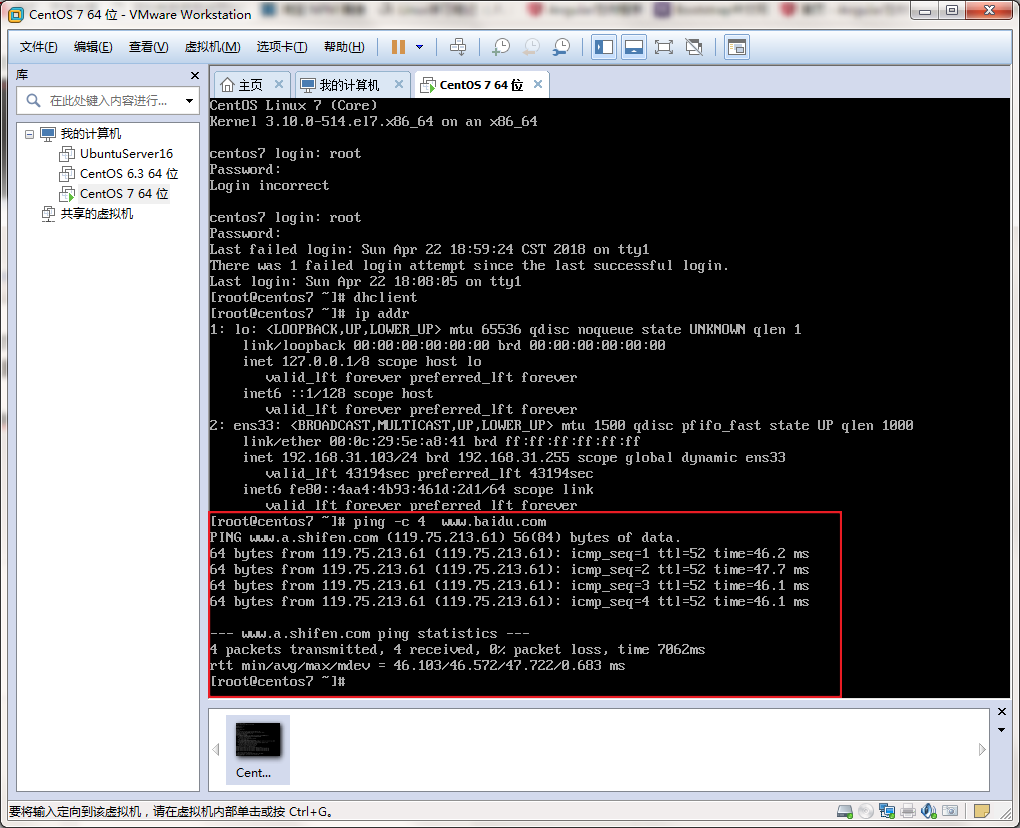This screenshot has width=1020, height=828.
Task: Click the hard disk status icon
Action: pos(844,811)
